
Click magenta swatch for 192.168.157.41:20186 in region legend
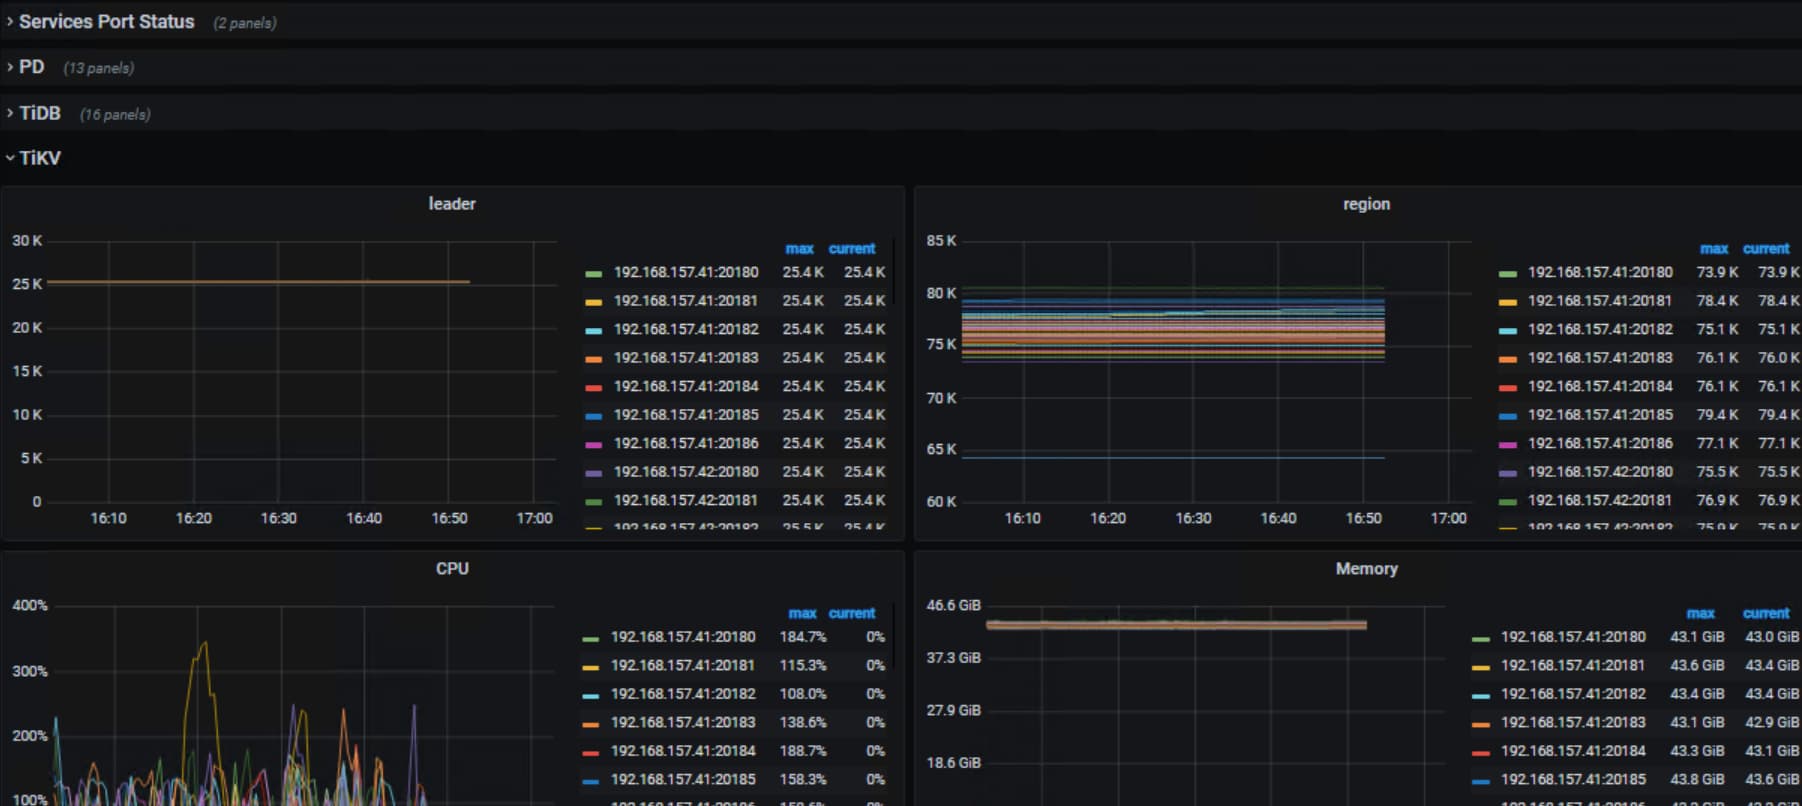[1508, 444]
